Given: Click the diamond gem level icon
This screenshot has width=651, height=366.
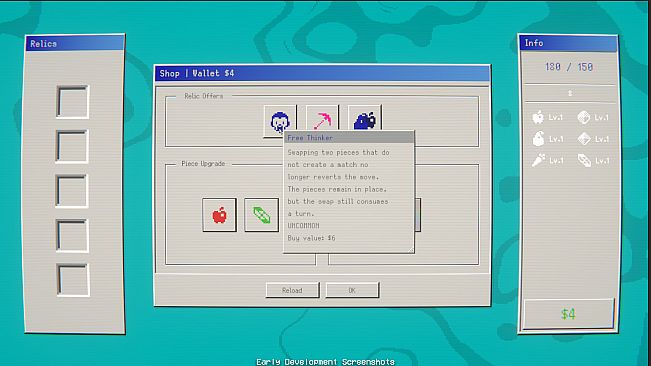Looking at the screenshot, I should pyautogui.click(x=584, y=139).
